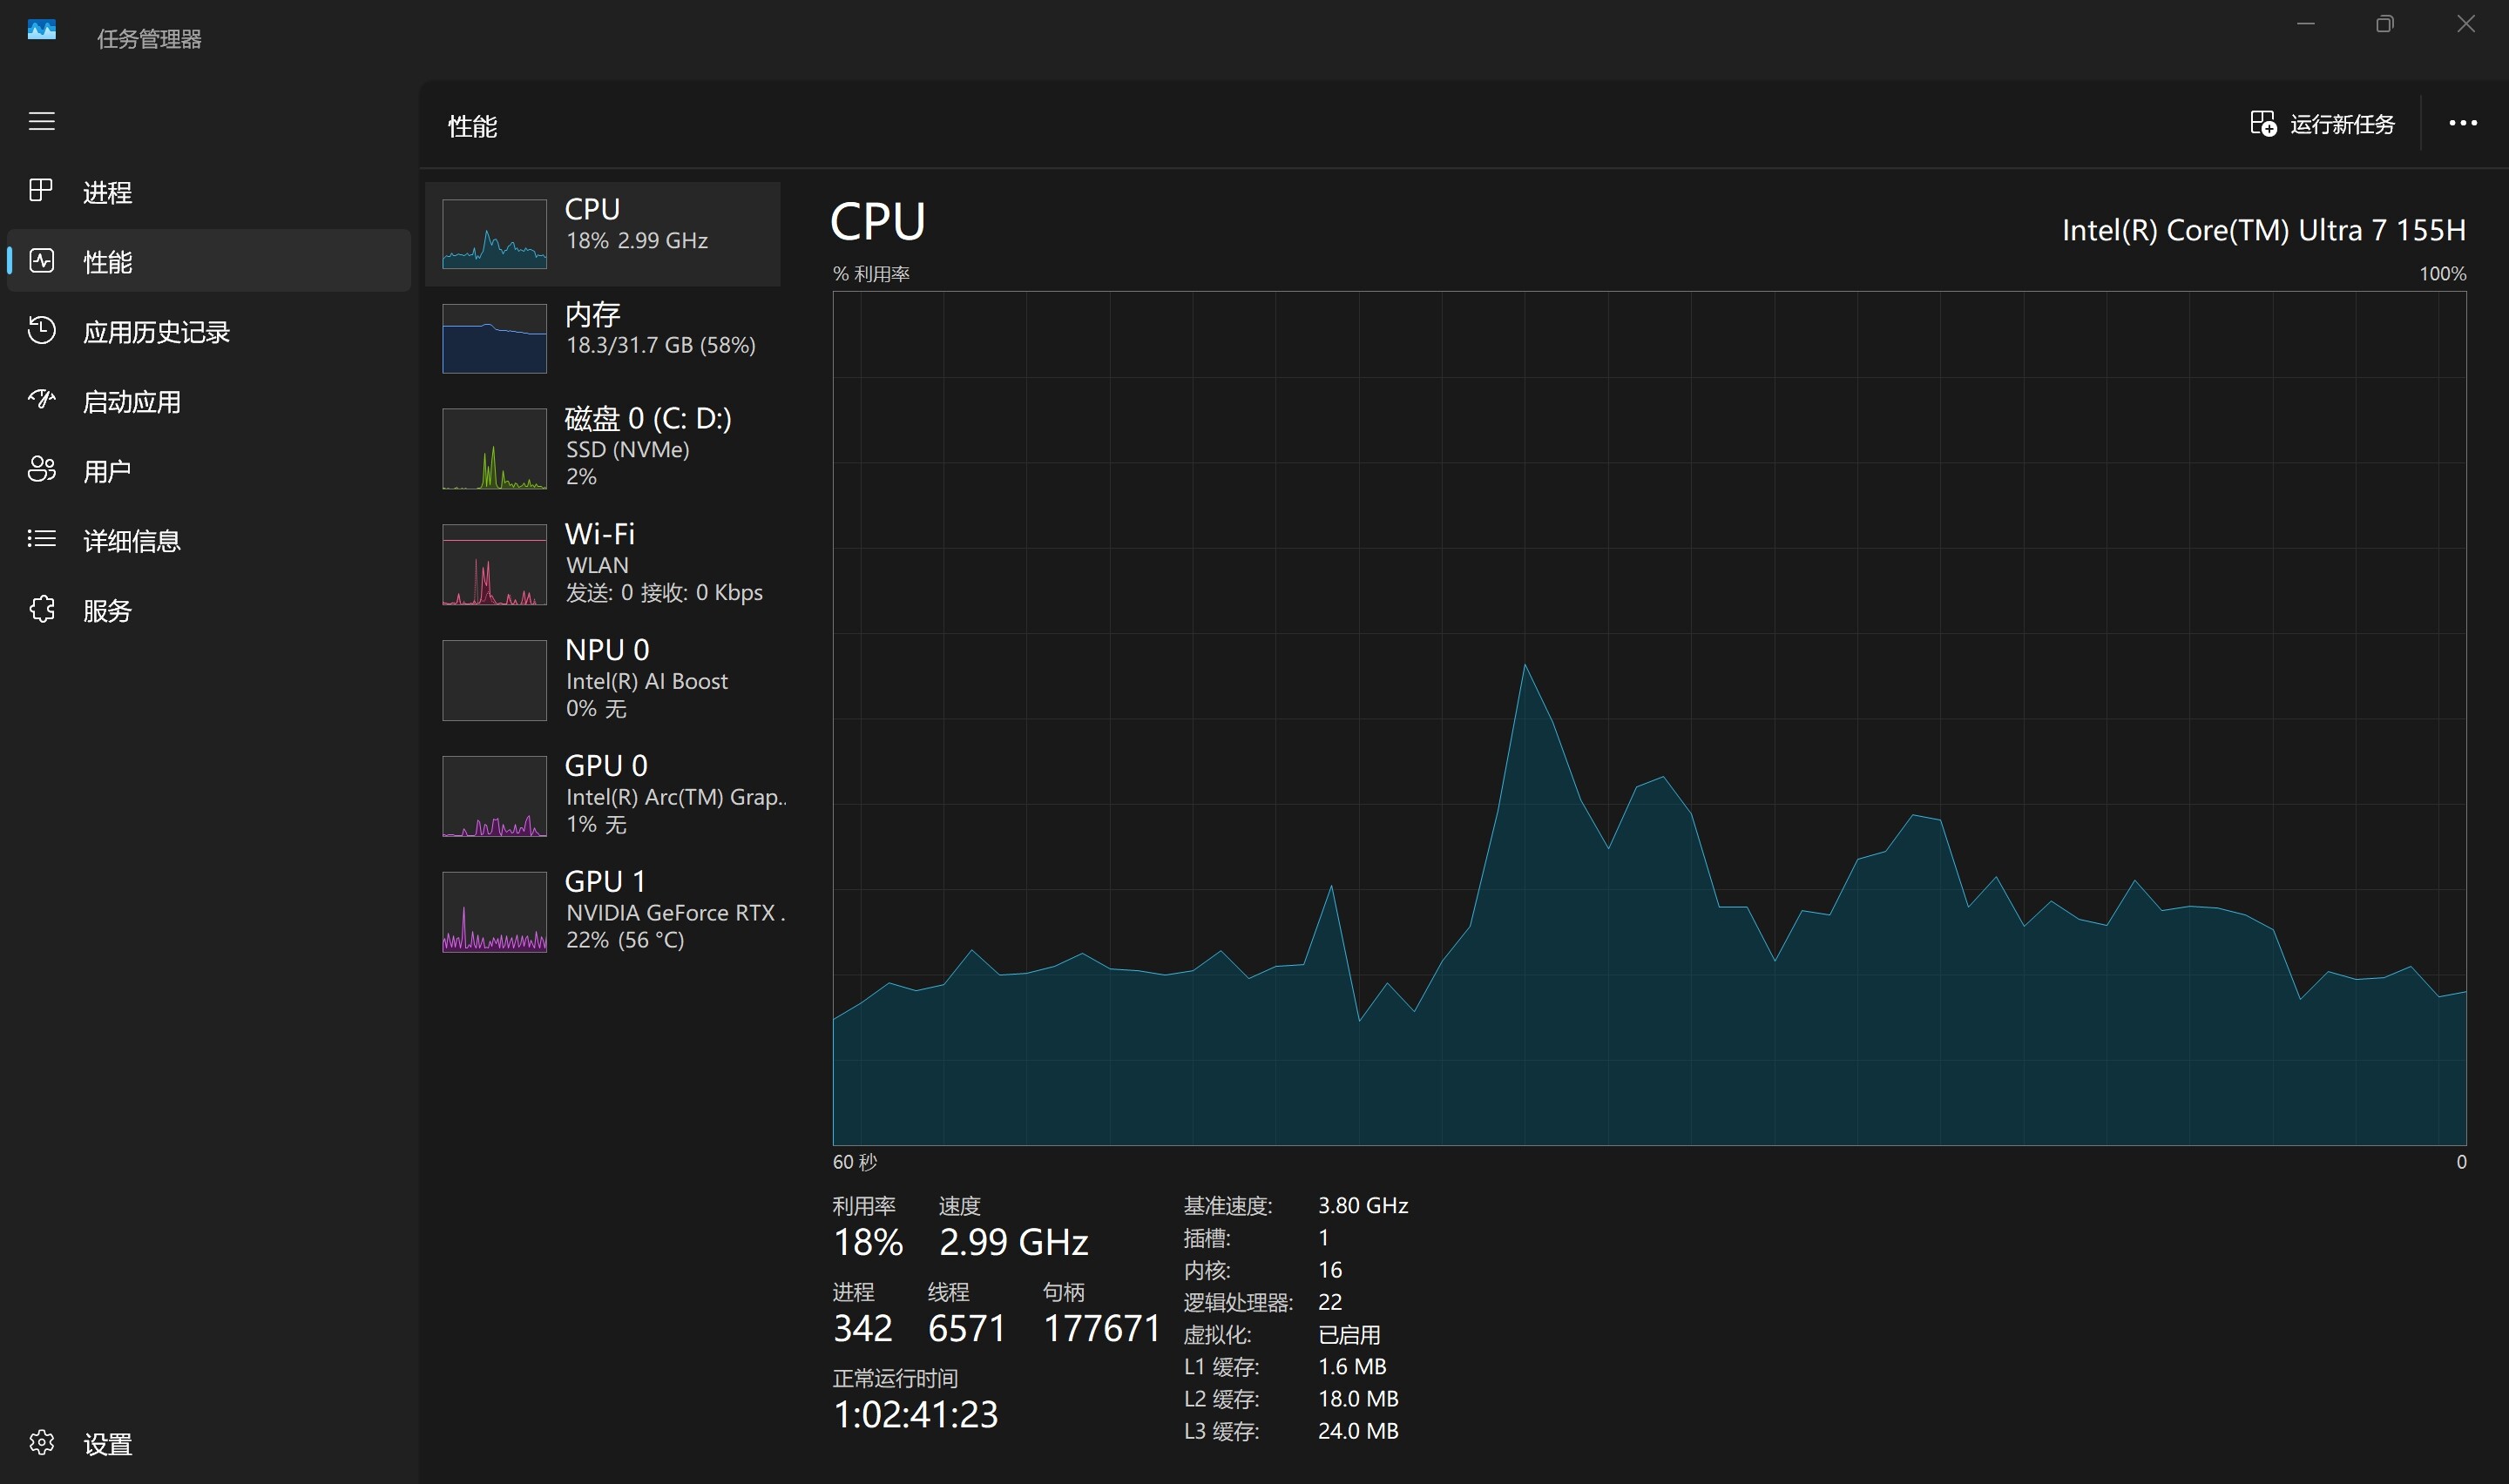Click the 'Intel(R) AI Boost' NPU entry
Viewport: 2509px width, 1484px height.
647,681
